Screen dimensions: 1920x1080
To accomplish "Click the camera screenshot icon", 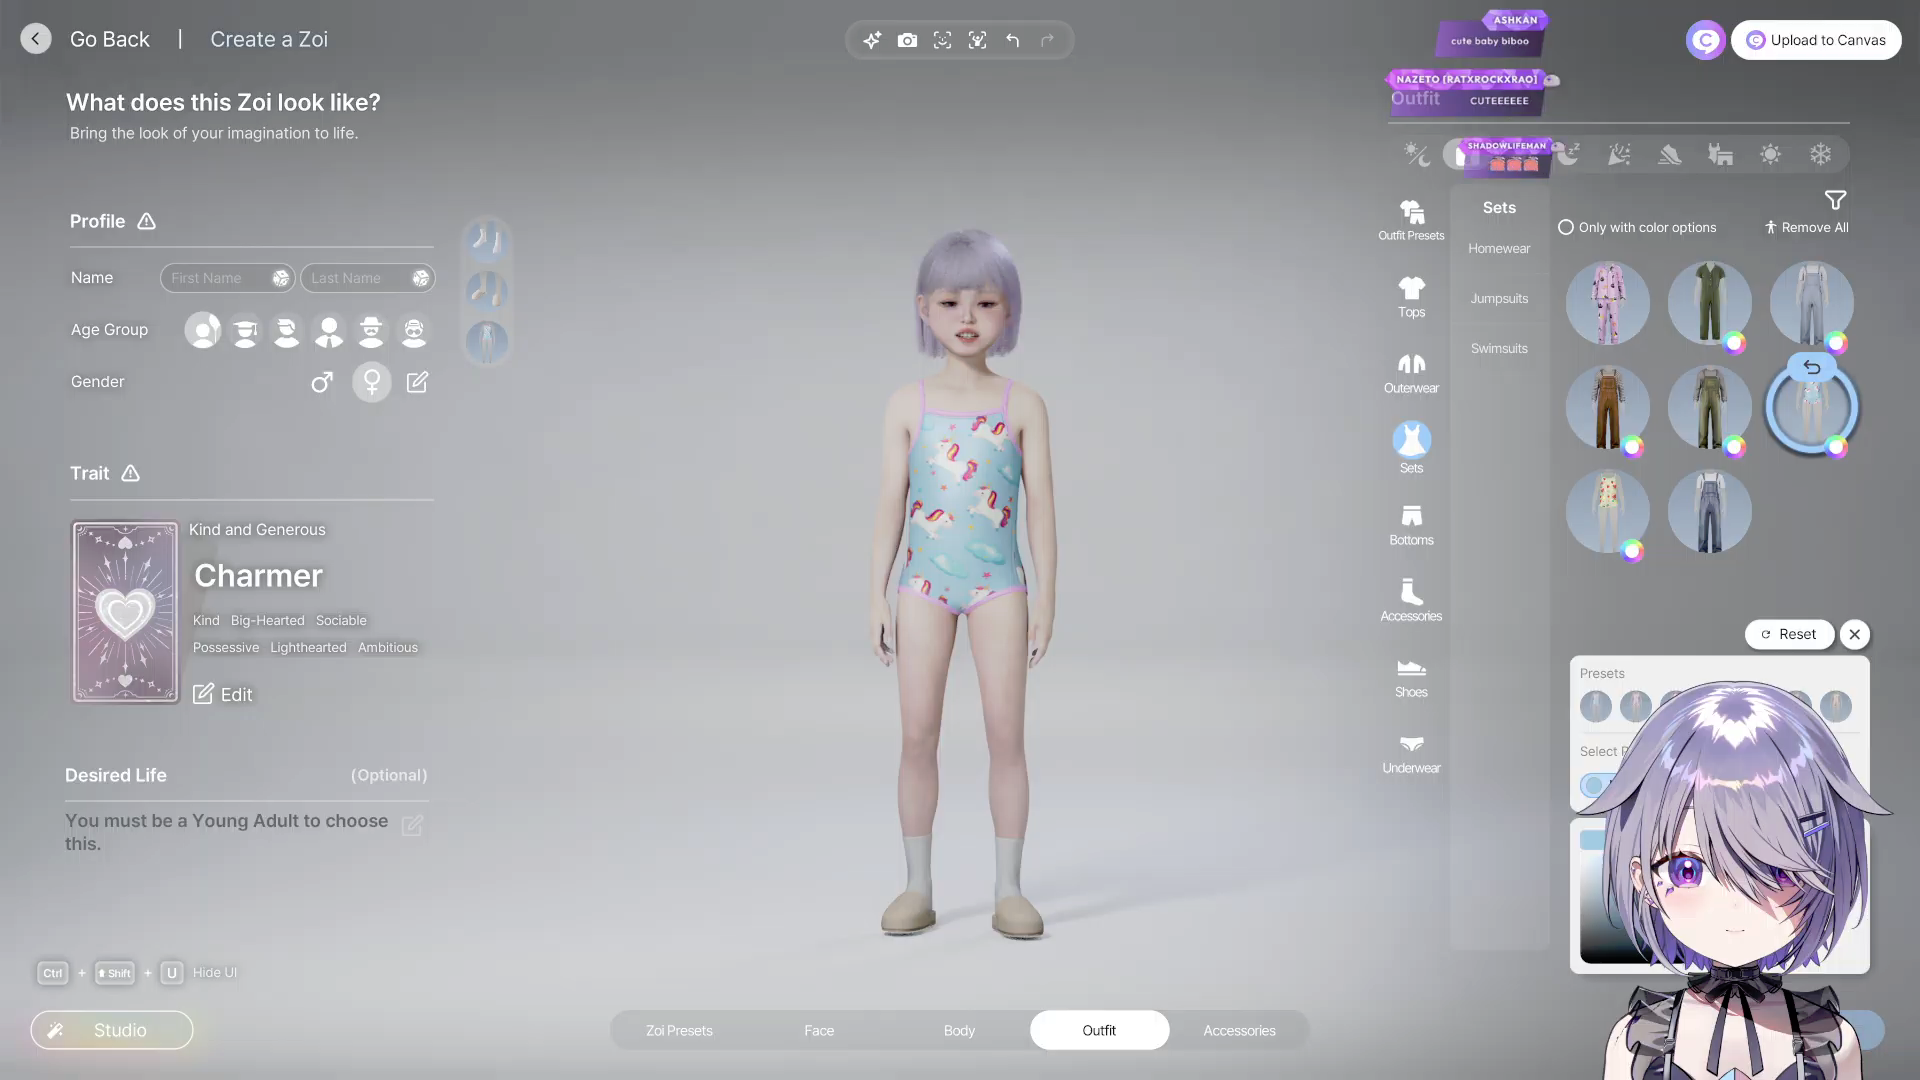I will point(907,40).
